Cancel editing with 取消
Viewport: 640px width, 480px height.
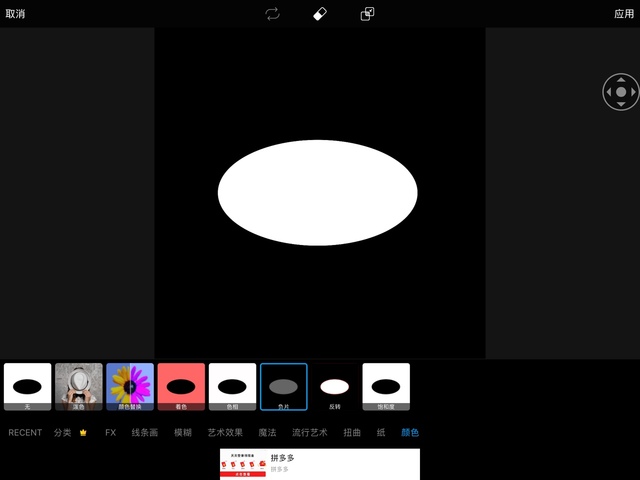pyautogui.click(x=15, y=14)
